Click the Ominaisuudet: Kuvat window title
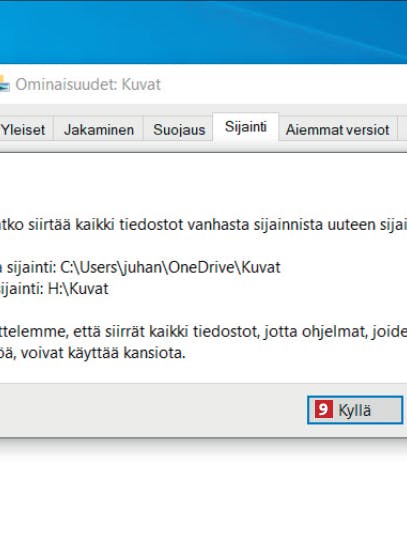Image resolution: width=407 pixels, height=551 pixels. pos(88,84)
